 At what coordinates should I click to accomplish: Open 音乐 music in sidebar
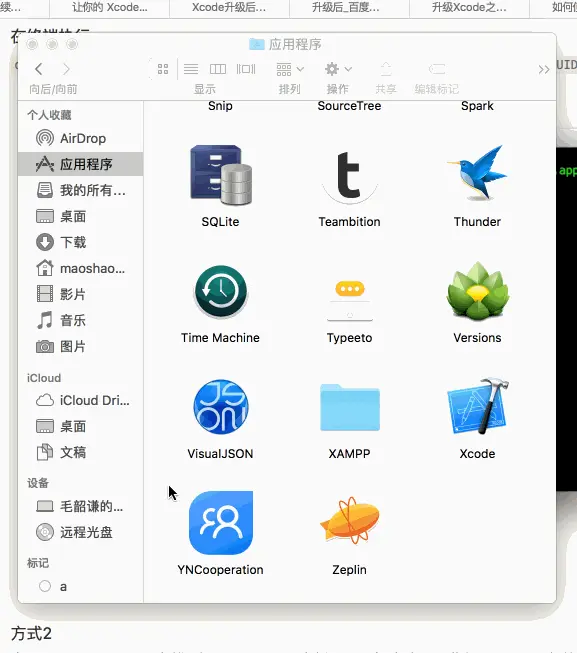(80, 320)
